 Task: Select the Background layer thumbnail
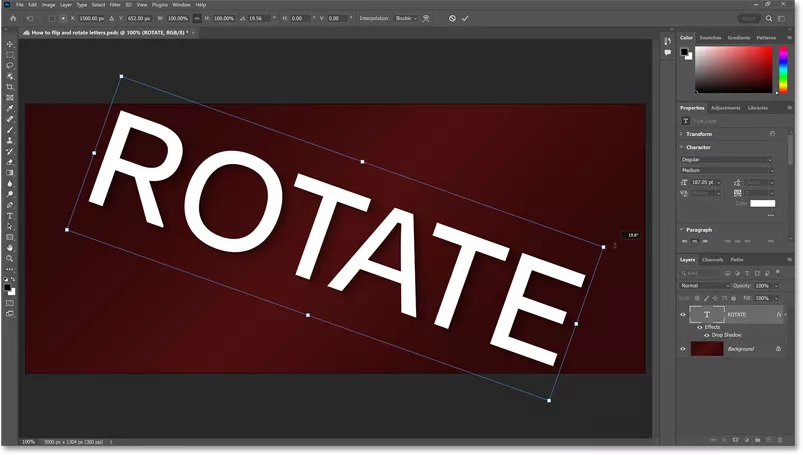[707, 349]
